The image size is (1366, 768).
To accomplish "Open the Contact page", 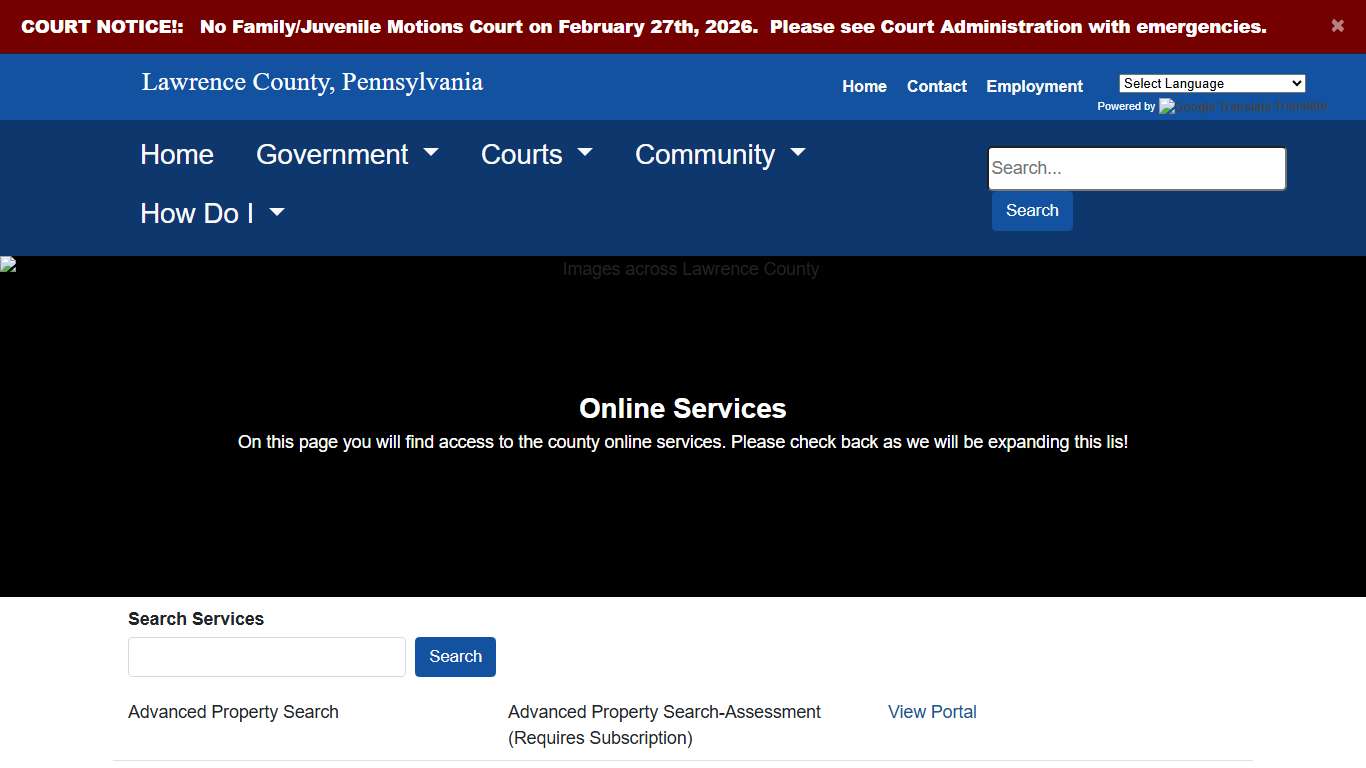I will click(x=936, y=86).
